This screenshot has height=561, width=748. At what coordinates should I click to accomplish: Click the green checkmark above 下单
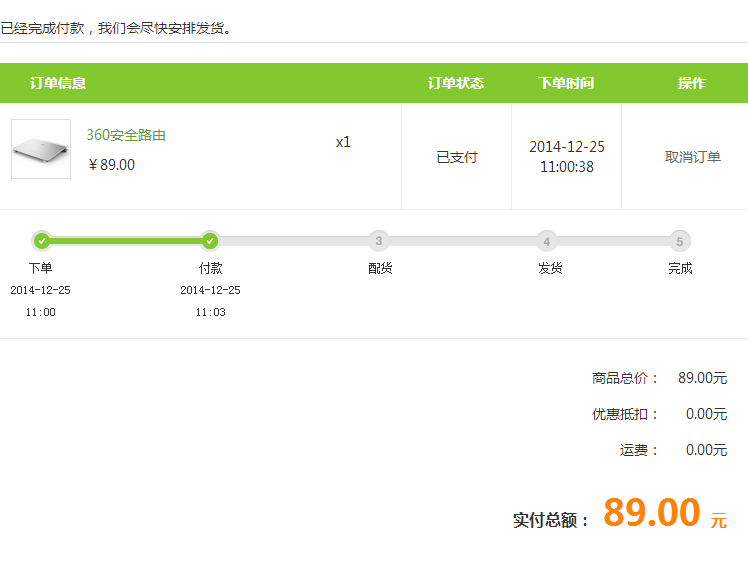click(x=41, y=240)
